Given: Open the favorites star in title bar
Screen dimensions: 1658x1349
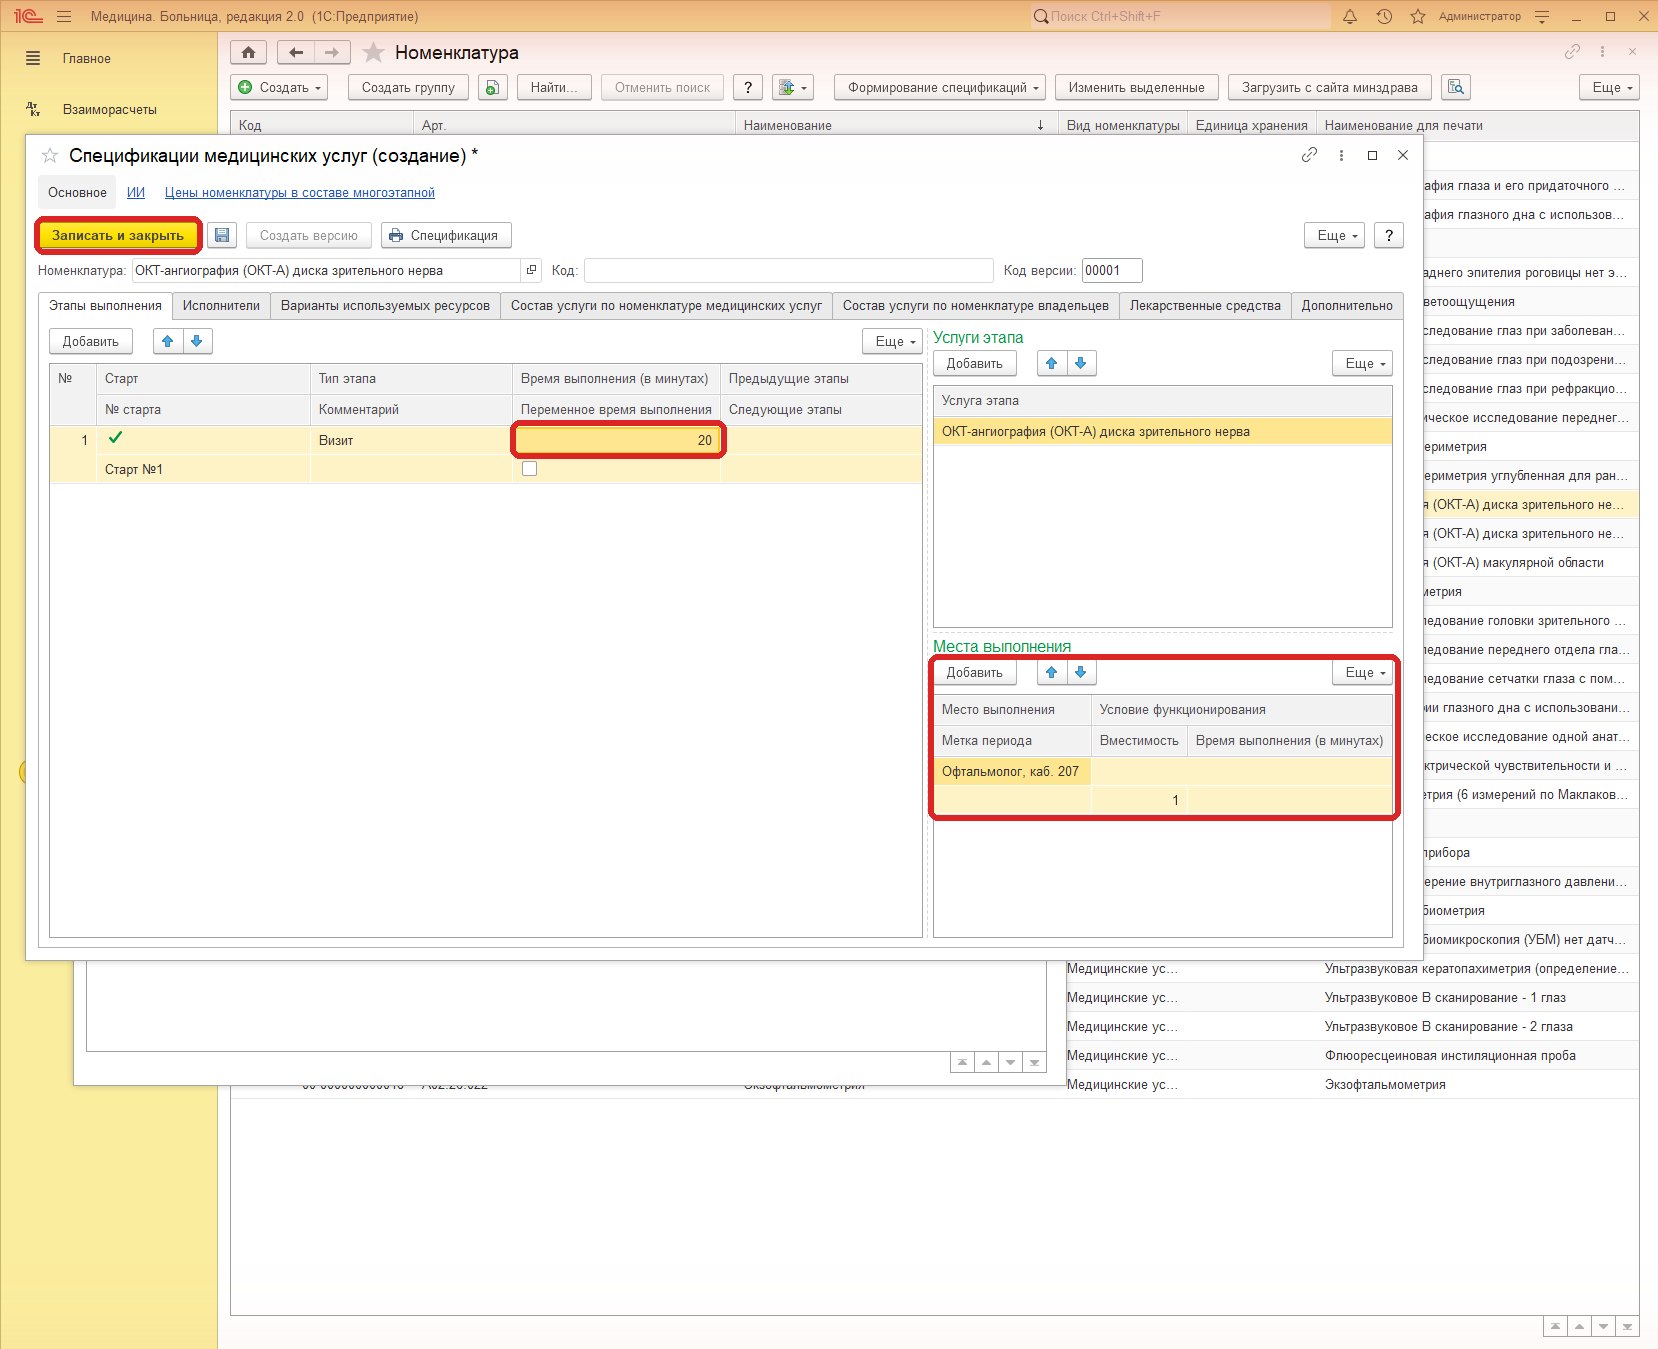Looking at the screenshot, I should coord(1418,16).
